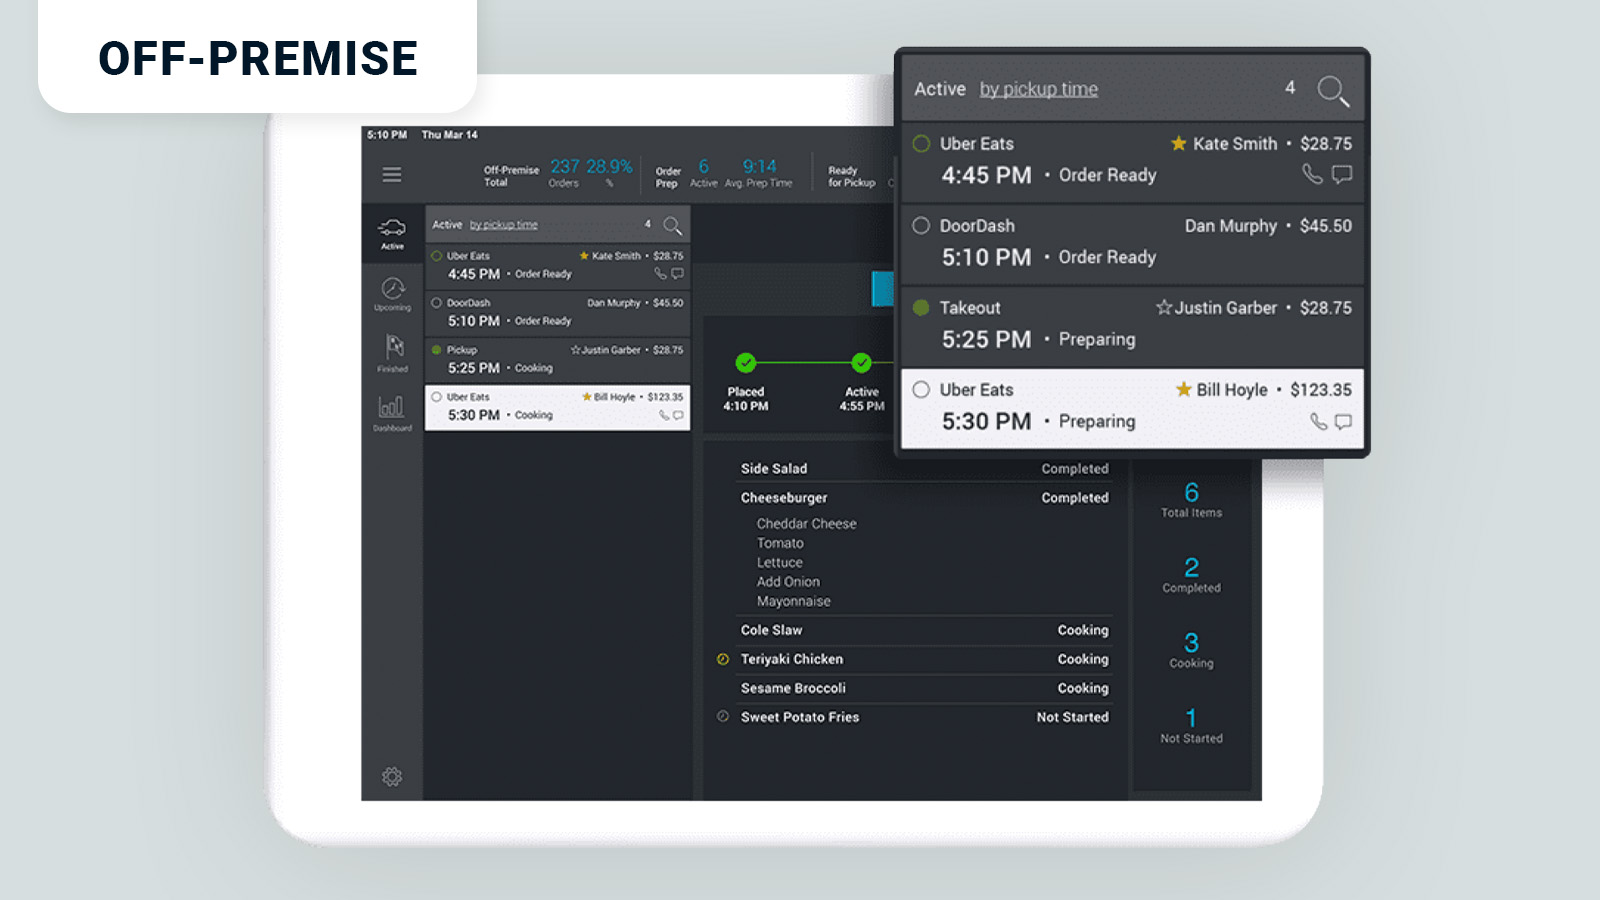Message Bill Hoyle via chat icon in enlarged panel
The image size is (1600, 900).
coord(1343,422)
